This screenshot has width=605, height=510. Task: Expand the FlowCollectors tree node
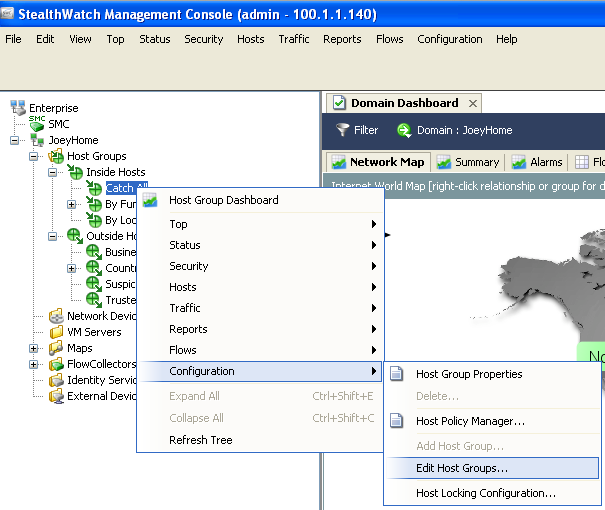coord(34,364)
